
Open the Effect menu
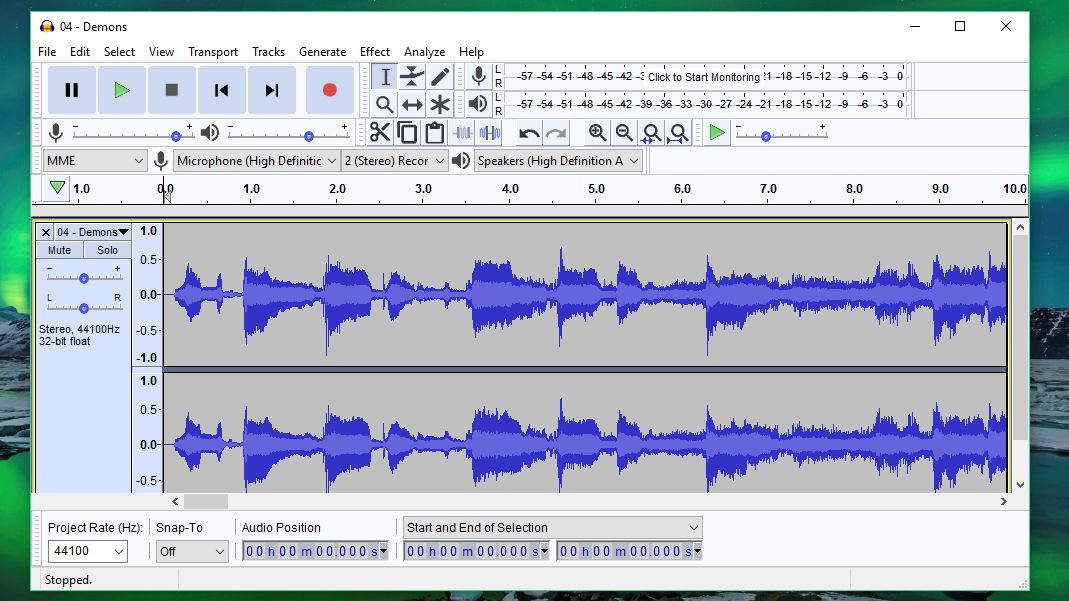click(374, 51)
